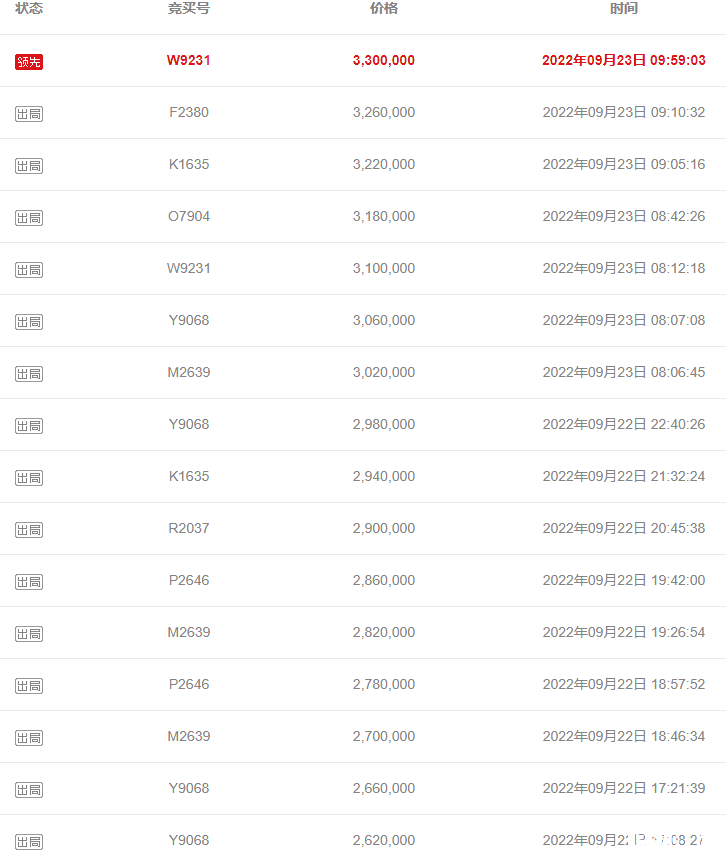Click the timestamp 2022年09月22日 22:40:26

(624, 424)
